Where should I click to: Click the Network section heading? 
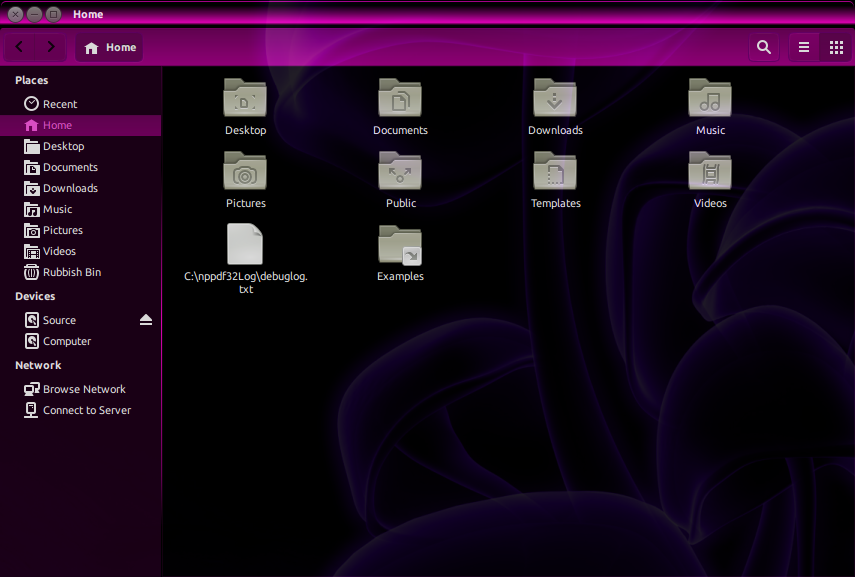[x=38, y=365]
